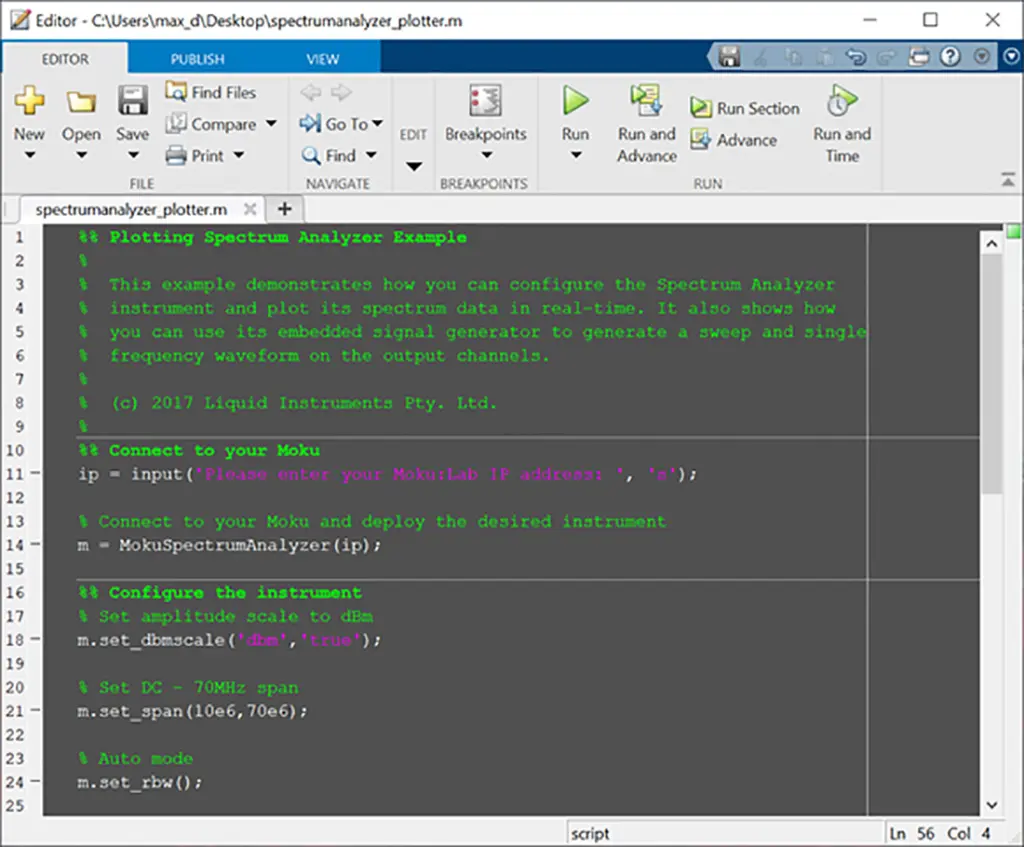
Task: Open a new file tab with the plus
Action: tap(284, 209)
